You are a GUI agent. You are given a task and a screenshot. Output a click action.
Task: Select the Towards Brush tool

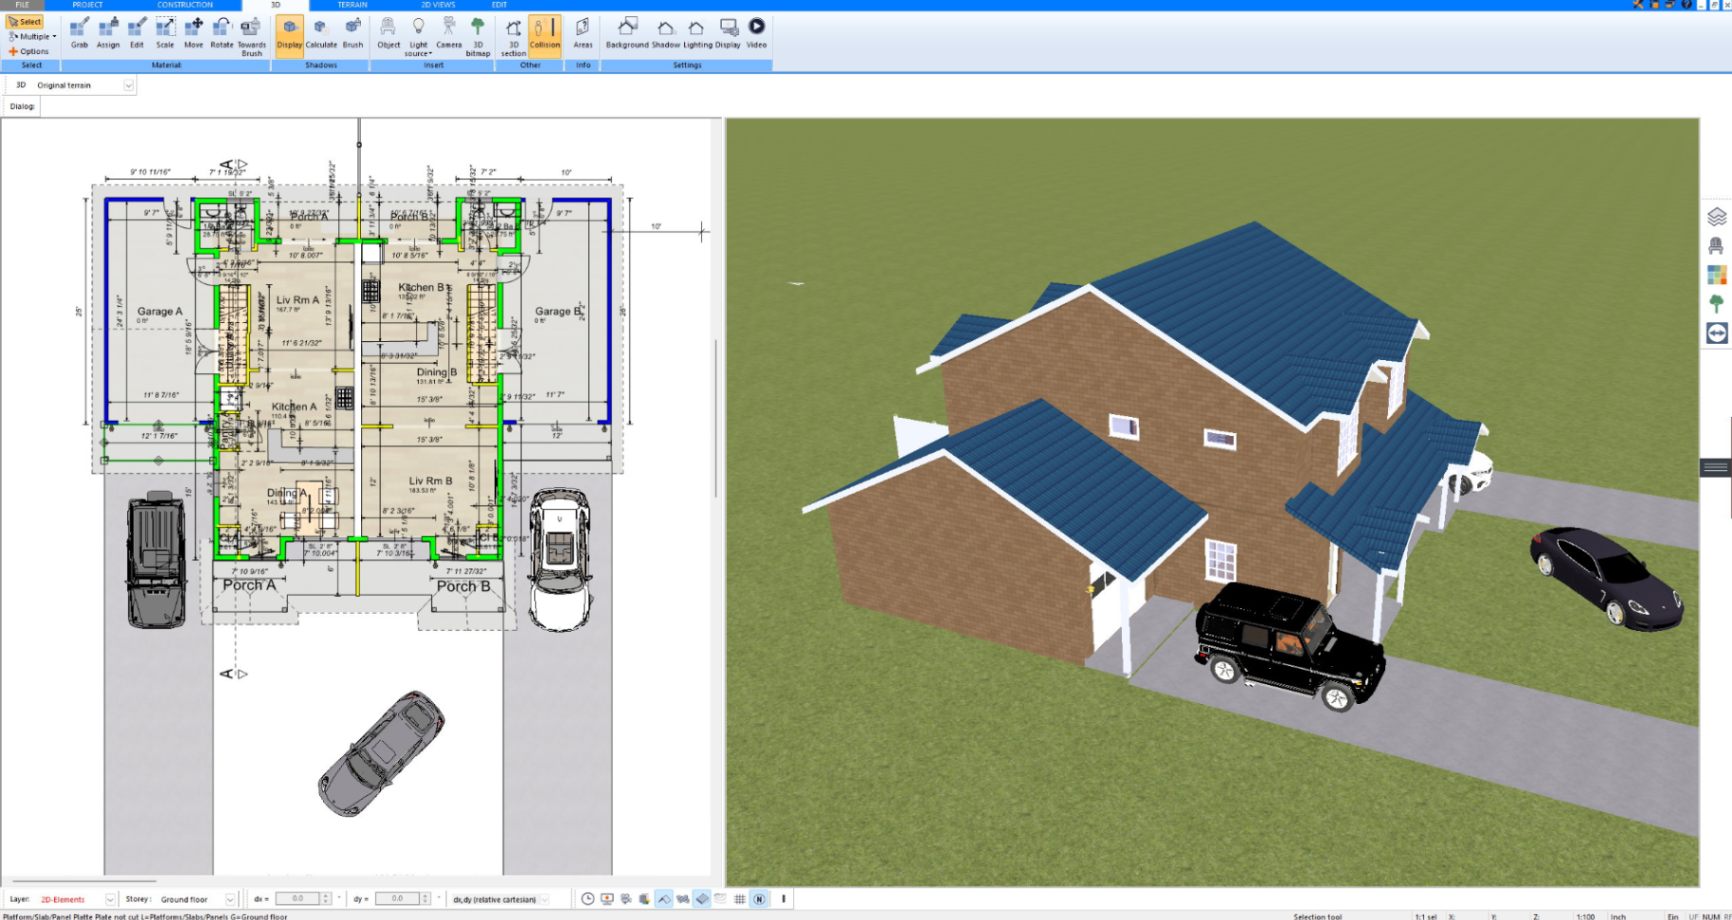click(x=252, y=36)
